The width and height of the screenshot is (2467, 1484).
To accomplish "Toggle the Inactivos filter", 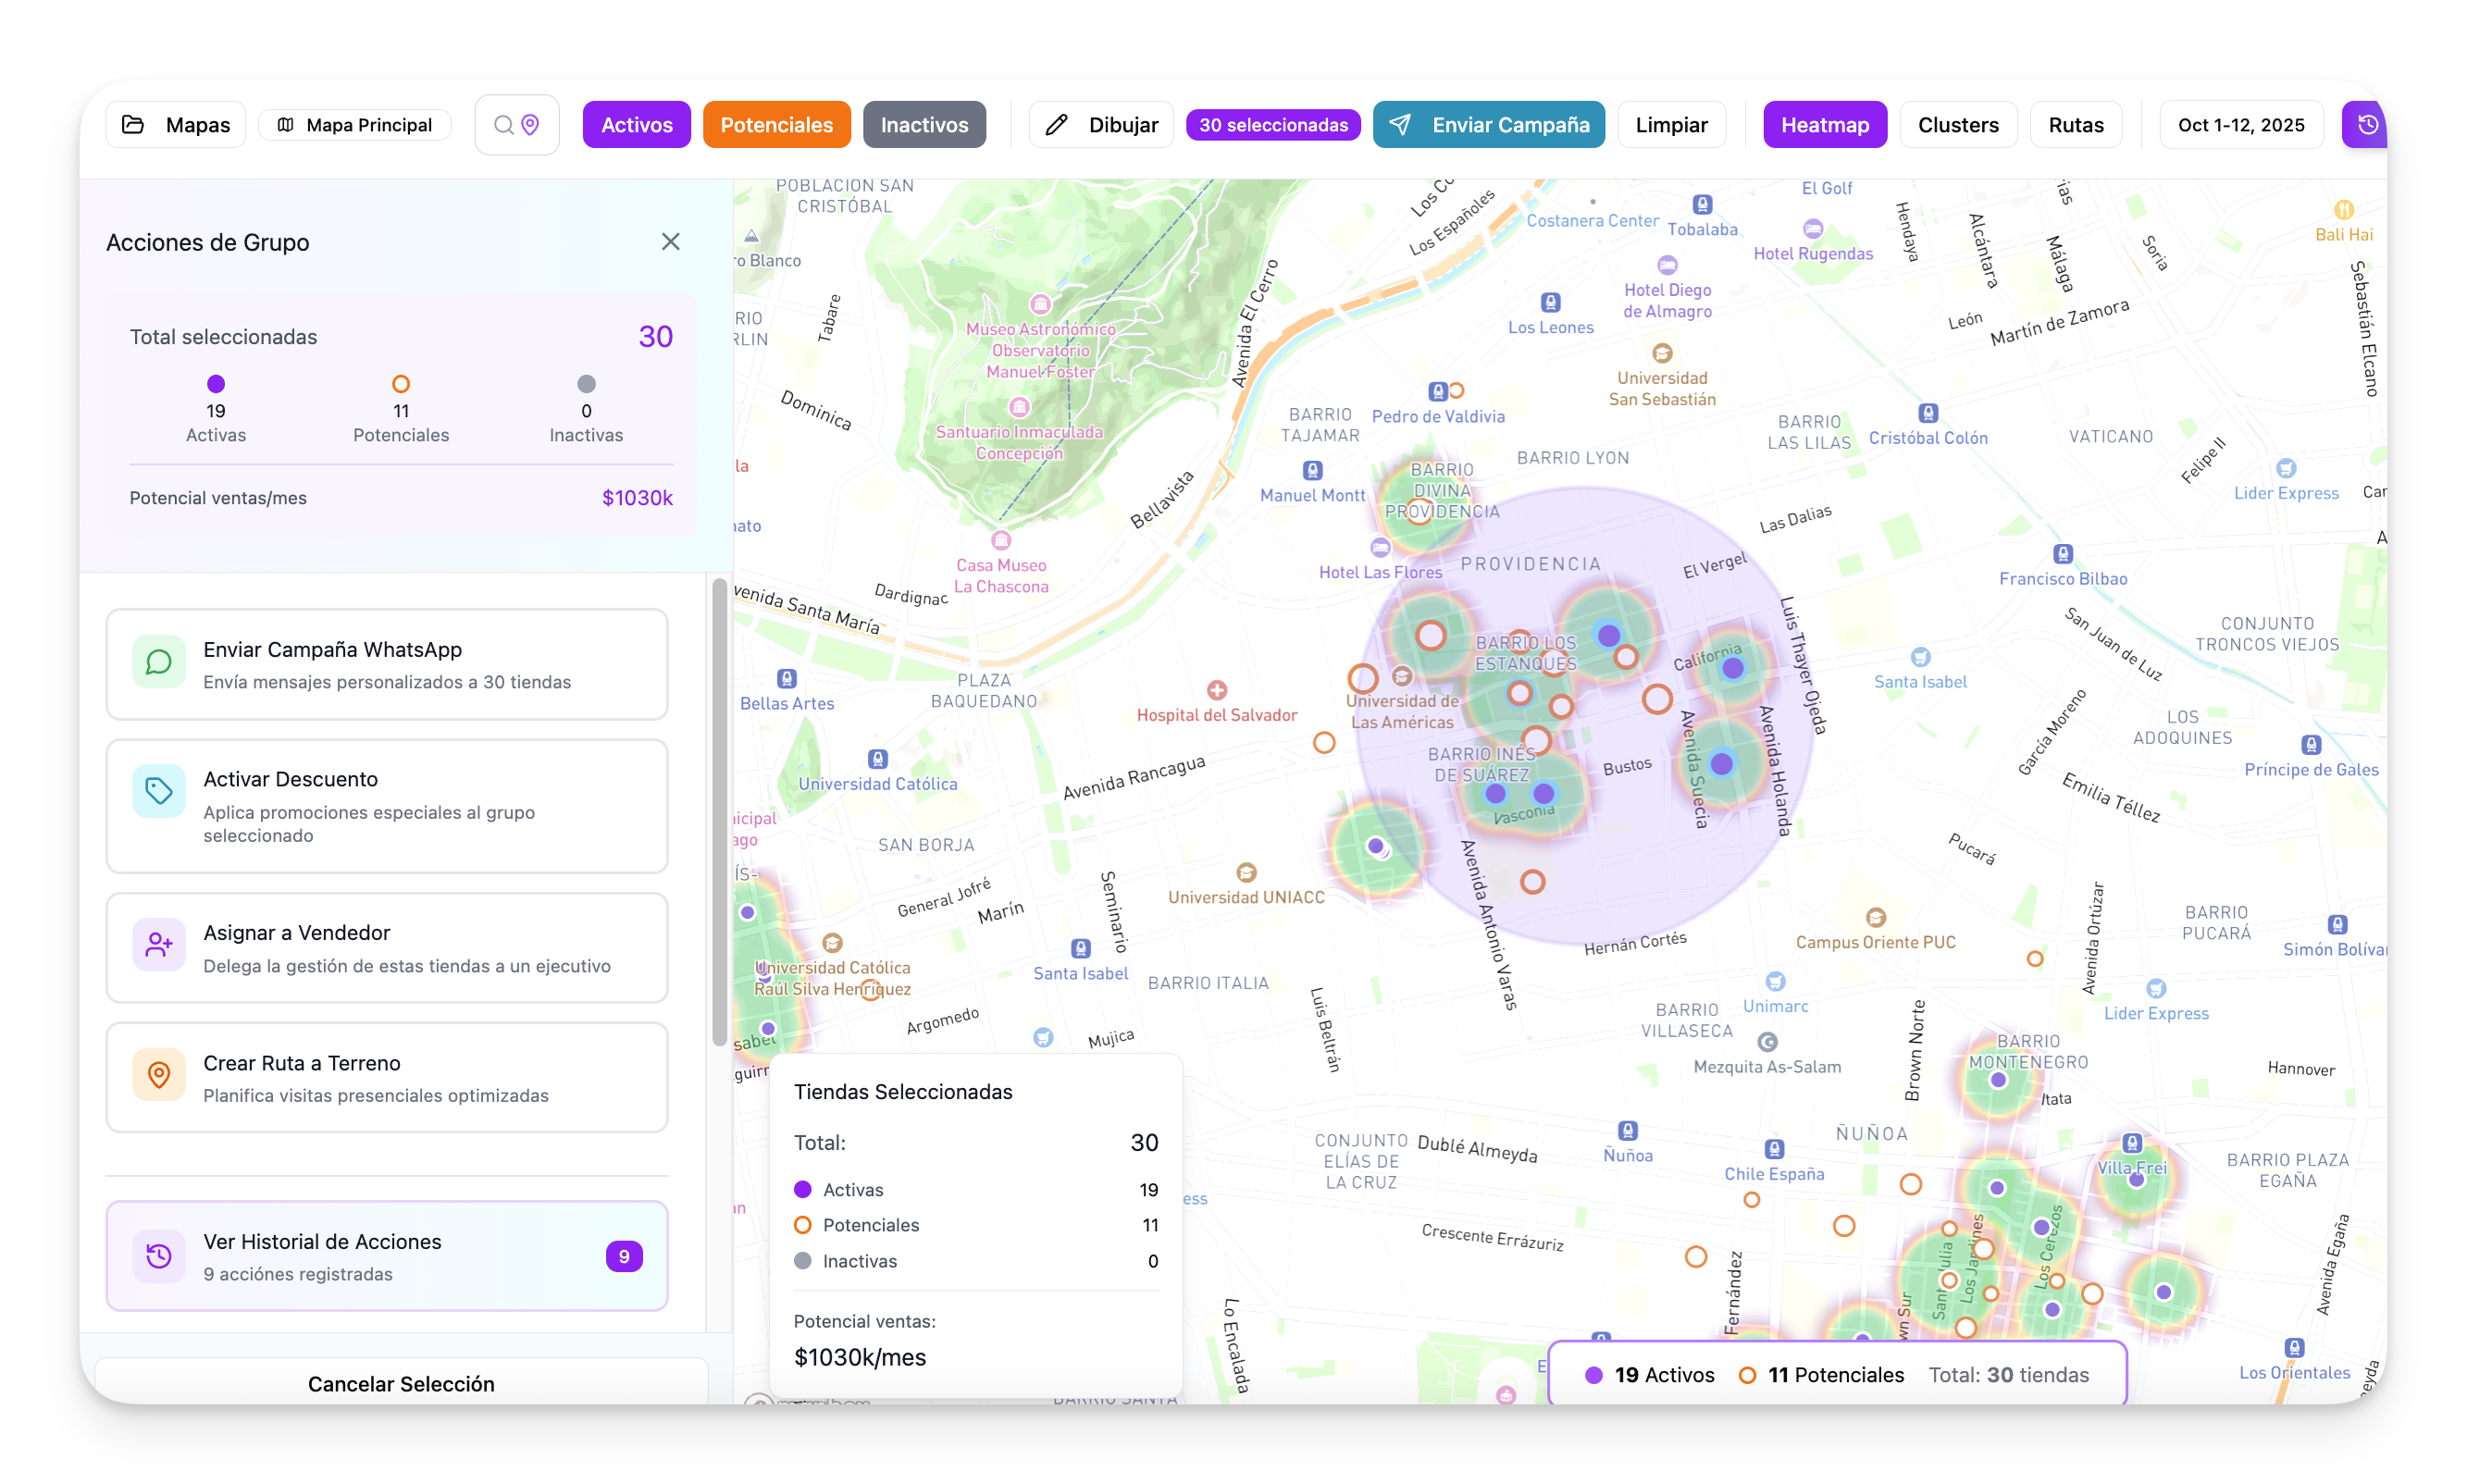I will (x=924, y=125).
